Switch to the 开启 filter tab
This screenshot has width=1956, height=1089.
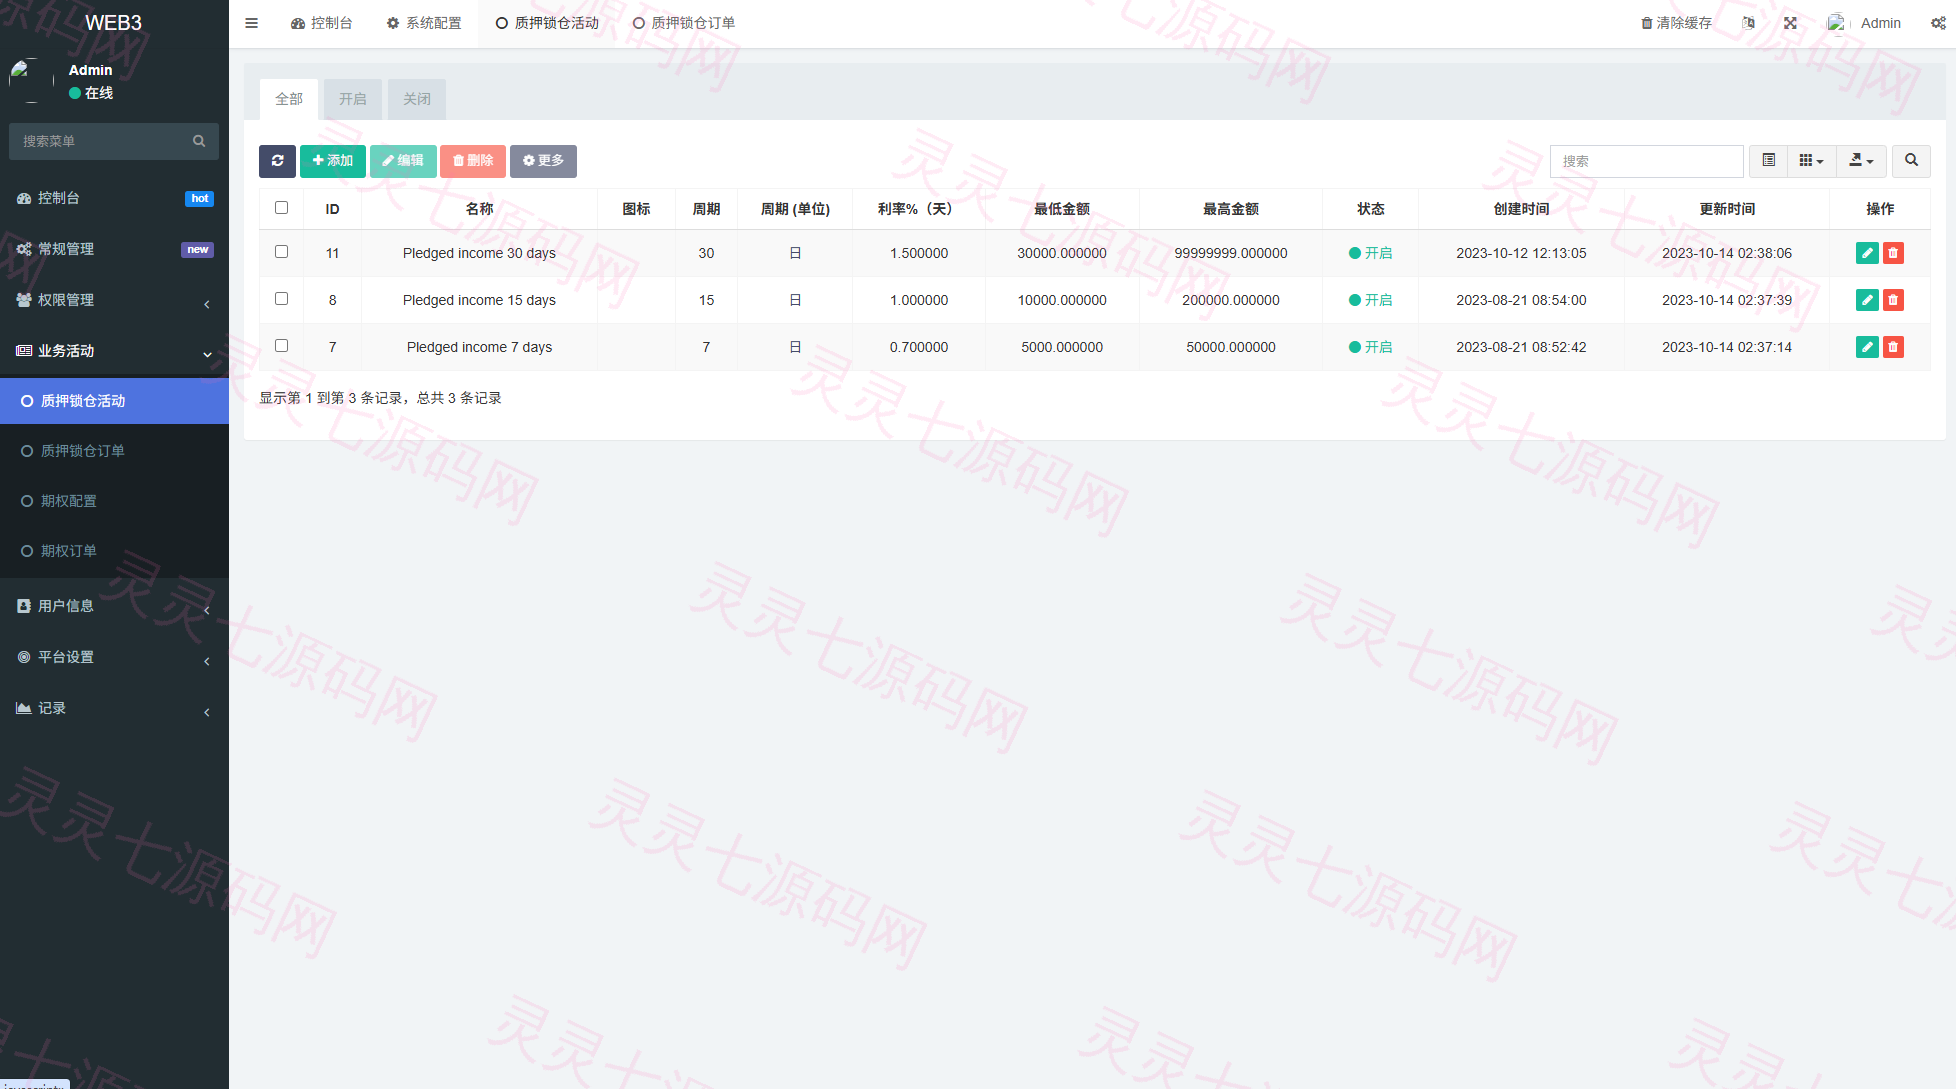point(352,99)
